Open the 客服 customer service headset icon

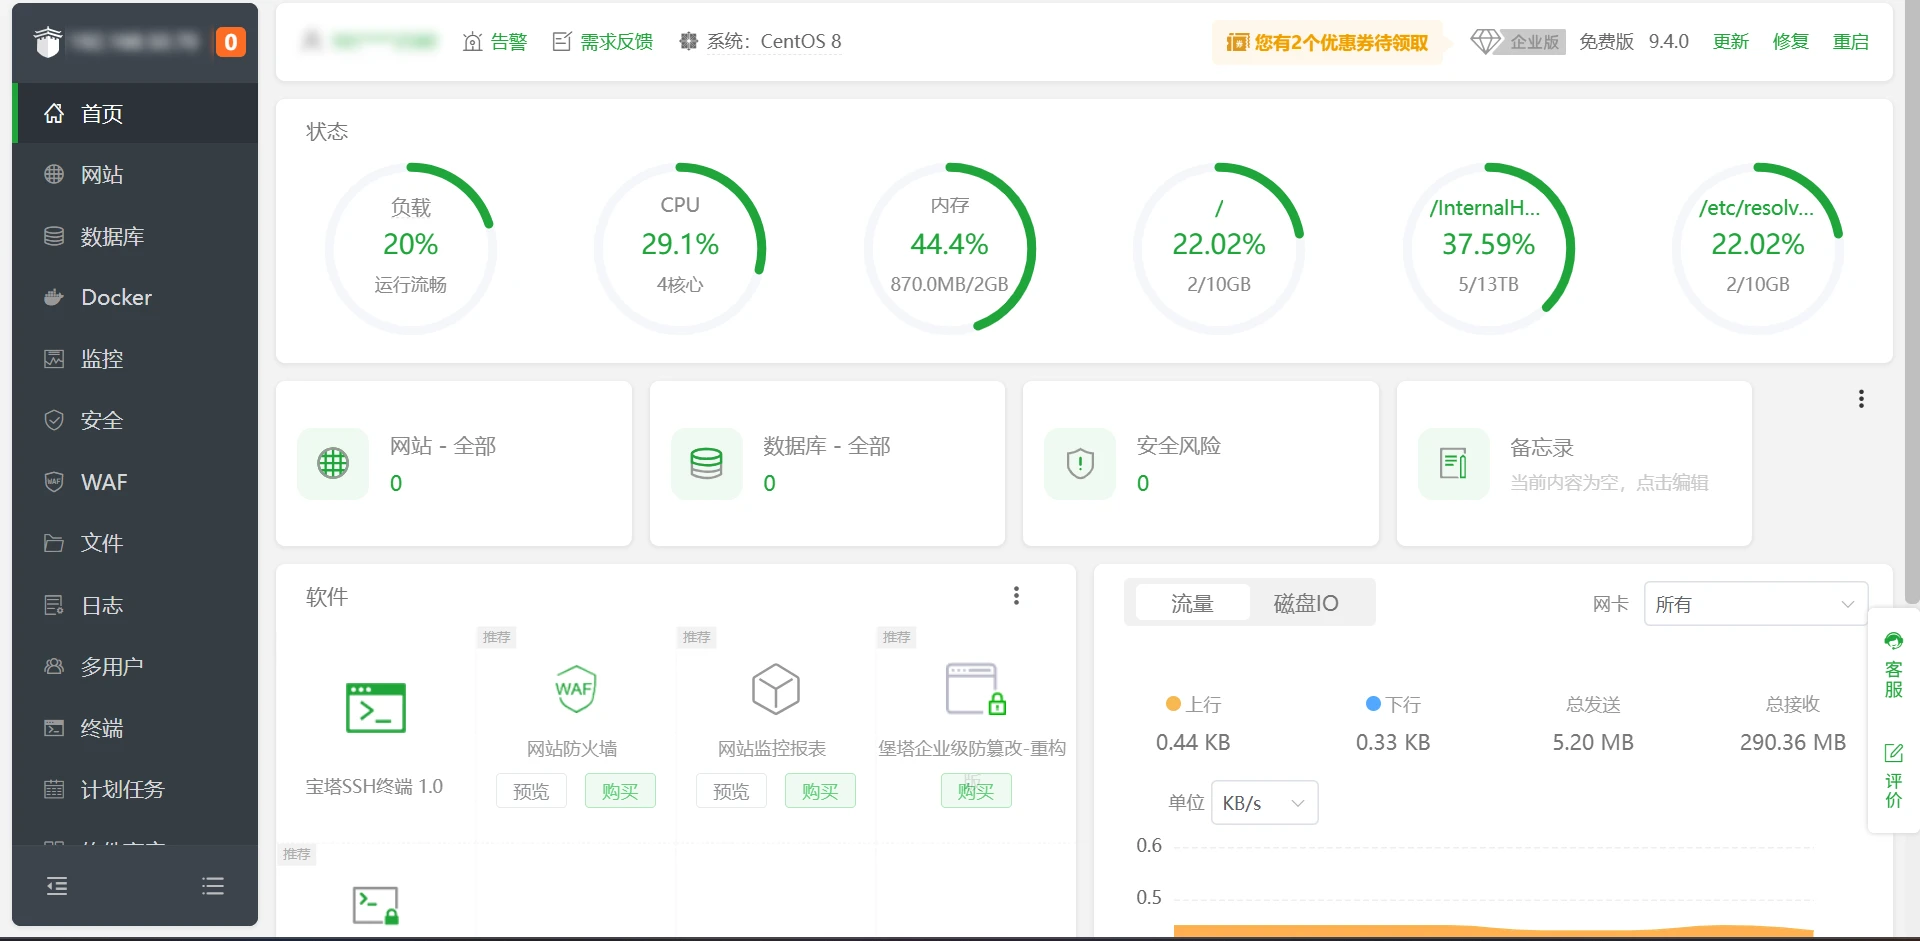pyautogui.click(x=1893, y=641)
